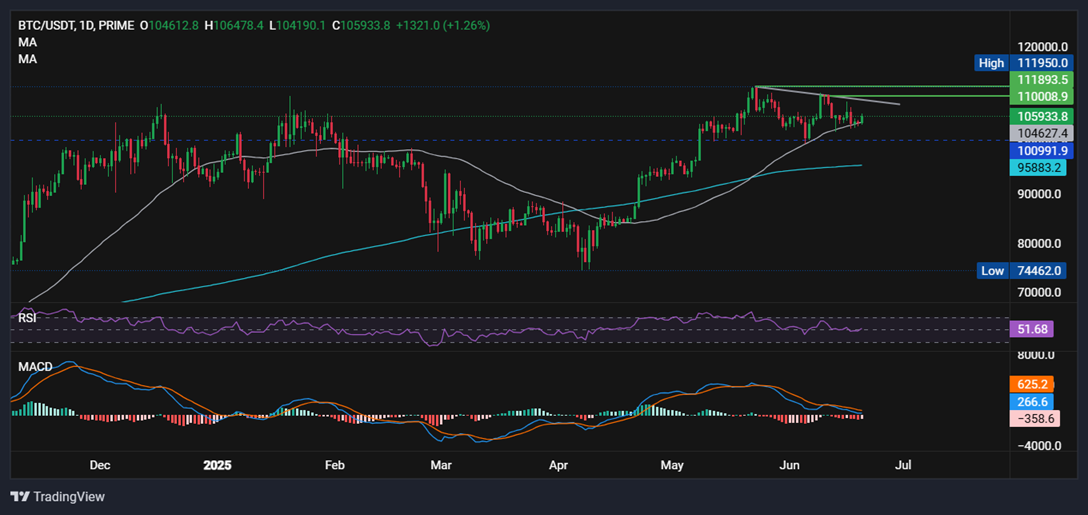Select the MACD histogram value -358.6

click(1030, 418)
